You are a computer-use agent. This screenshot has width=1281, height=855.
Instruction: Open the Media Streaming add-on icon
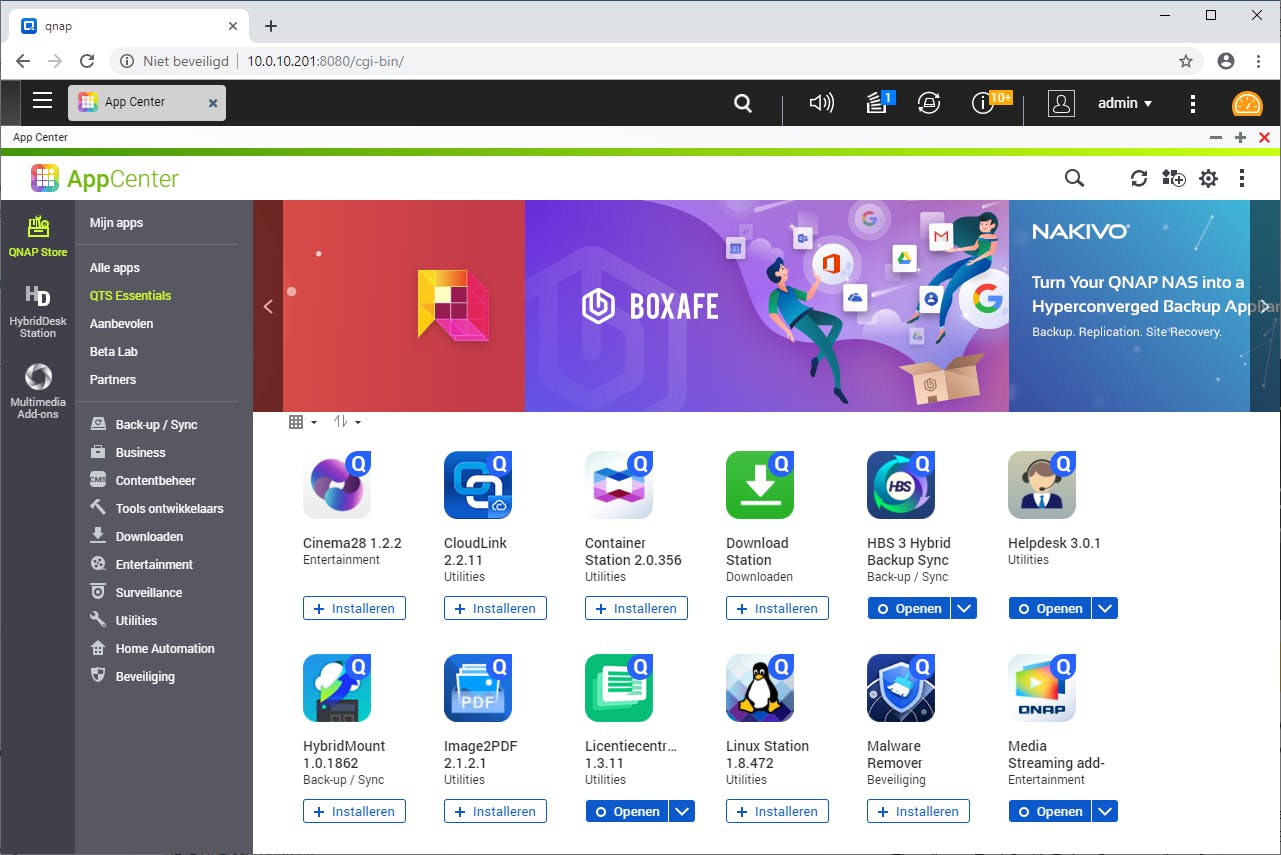tap(1042, 688)
